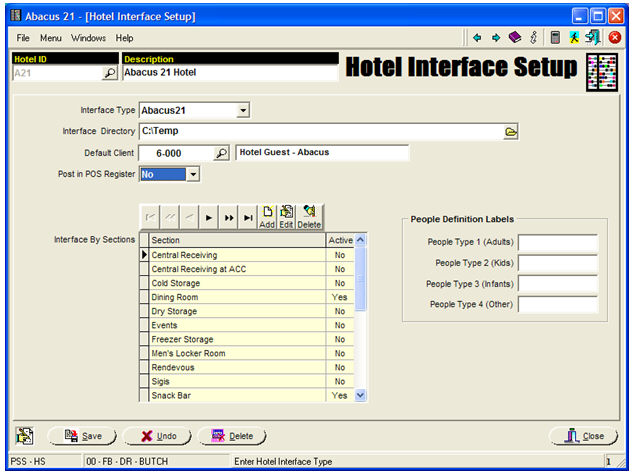Click the Default Client number field
633x474 pixels.
tap(176, 153)
